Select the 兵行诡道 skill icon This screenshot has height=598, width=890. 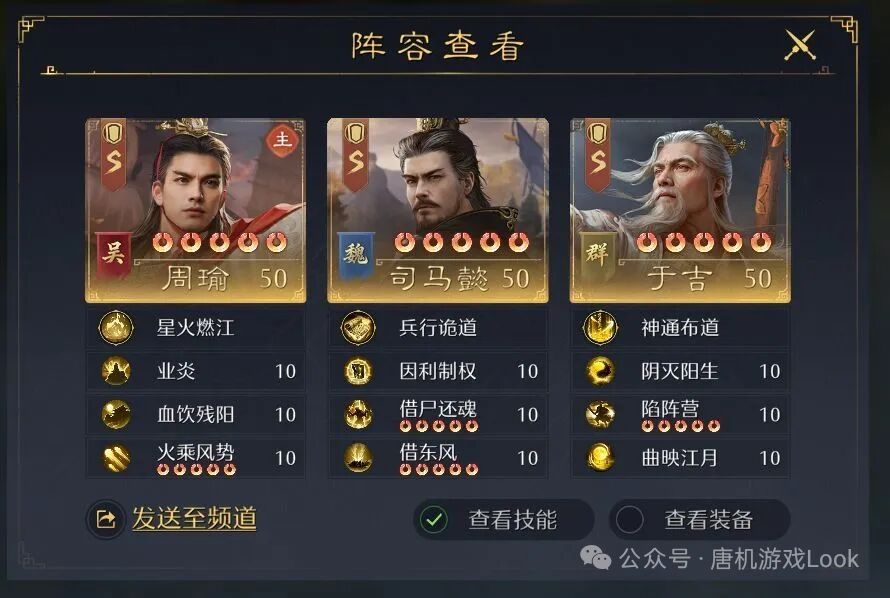358,327
